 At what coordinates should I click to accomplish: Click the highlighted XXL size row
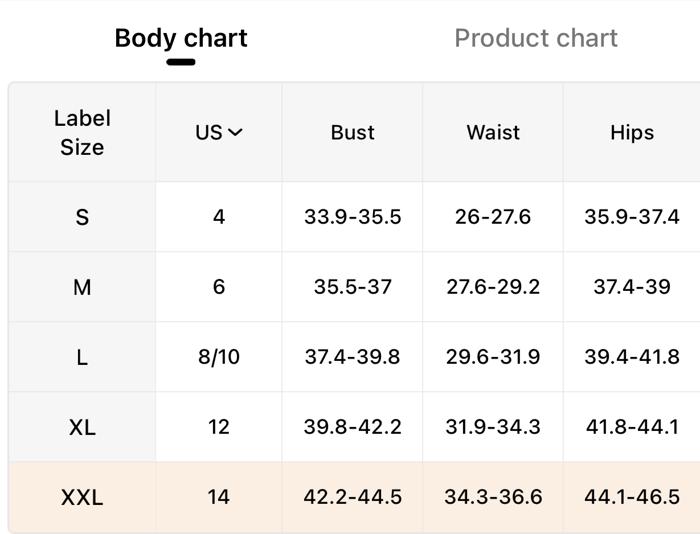pos(354,497)
